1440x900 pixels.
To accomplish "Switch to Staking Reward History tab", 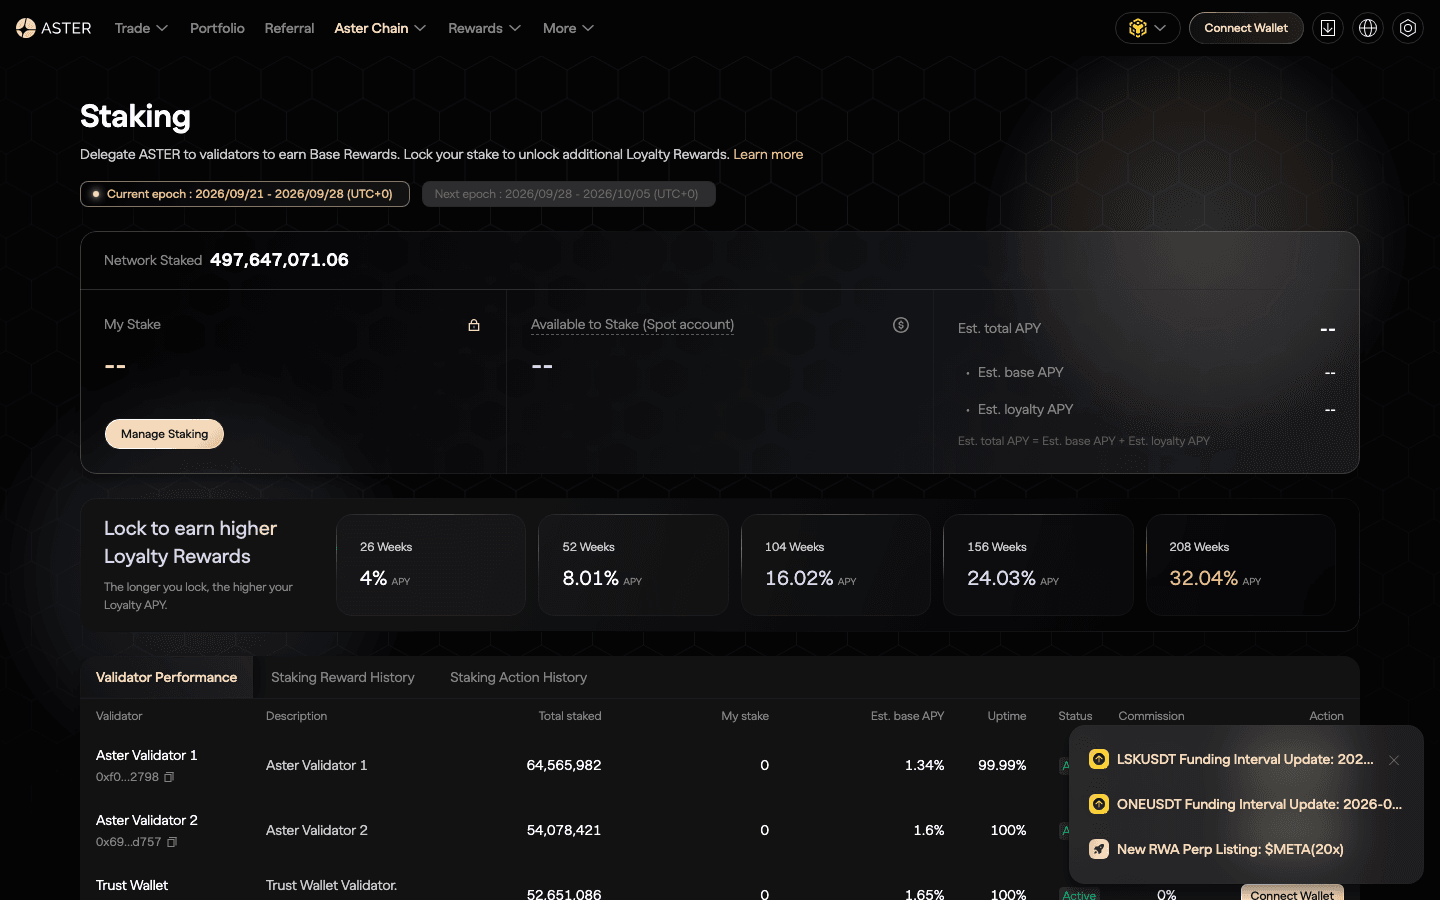I will pyautogui.click(x=342, y=677).
